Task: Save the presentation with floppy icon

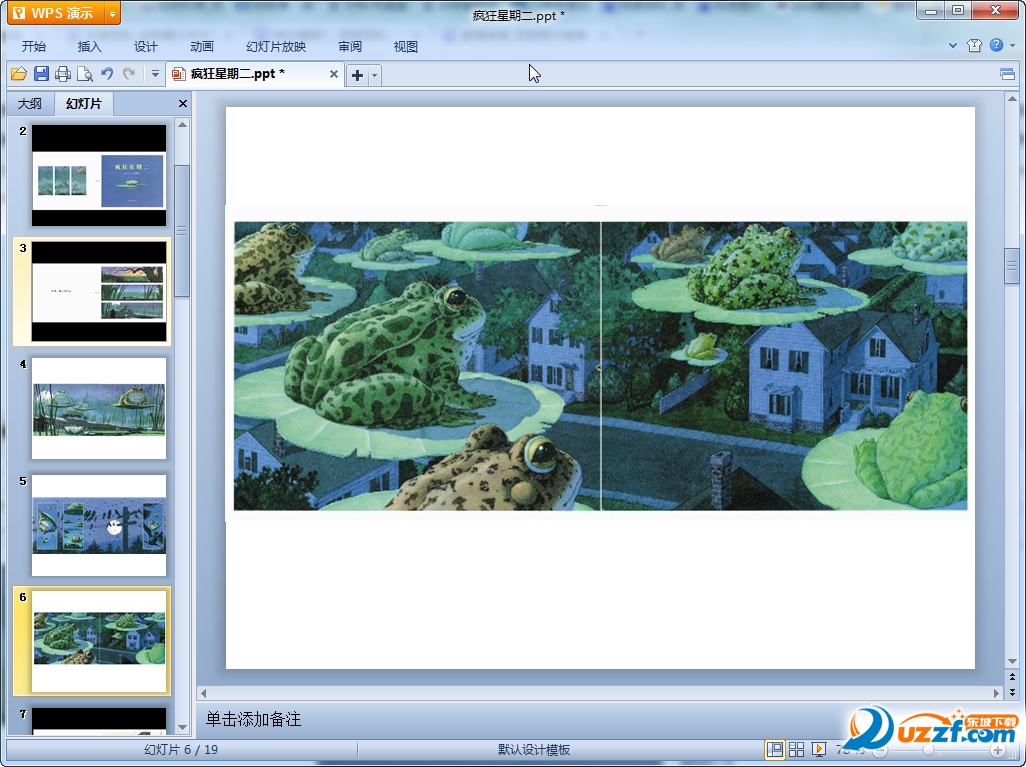Action: coord(41,74)
